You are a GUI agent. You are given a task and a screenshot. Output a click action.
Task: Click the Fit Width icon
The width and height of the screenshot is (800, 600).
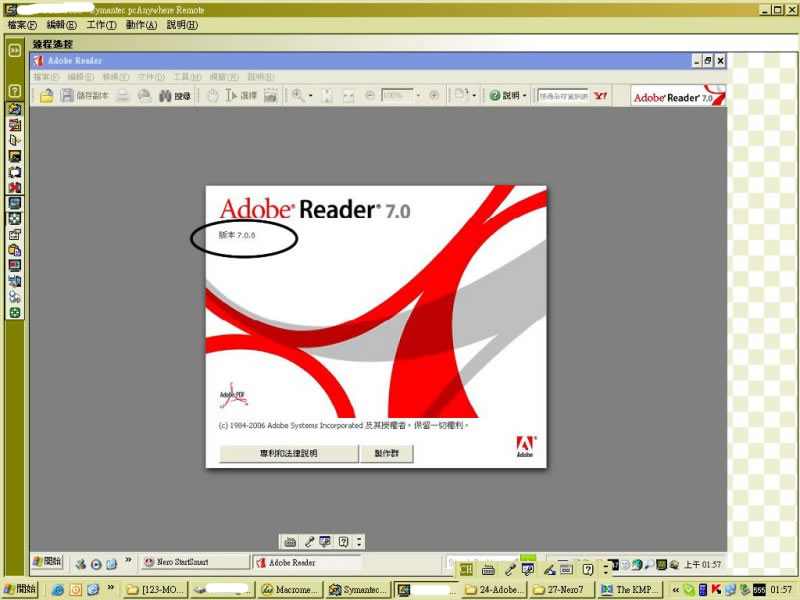tap(348, 95)
